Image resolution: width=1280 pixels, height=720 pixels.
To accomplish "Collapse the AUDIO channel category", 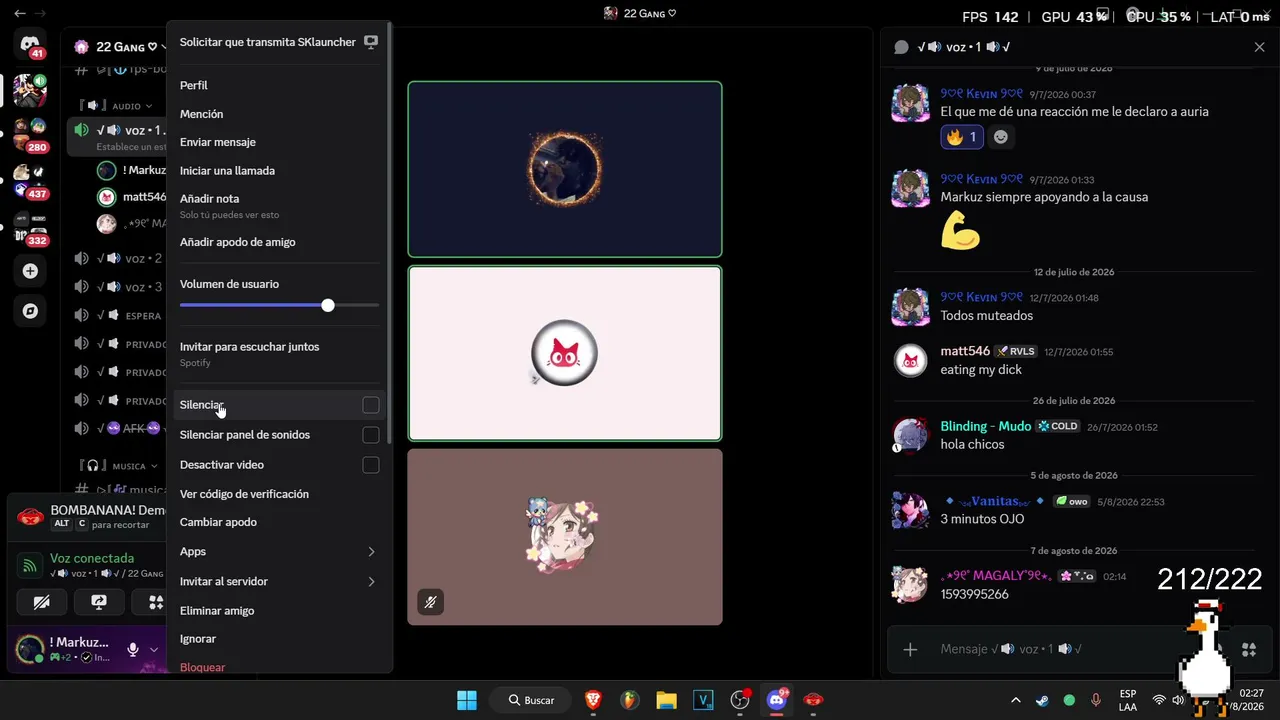I will 148,106.
